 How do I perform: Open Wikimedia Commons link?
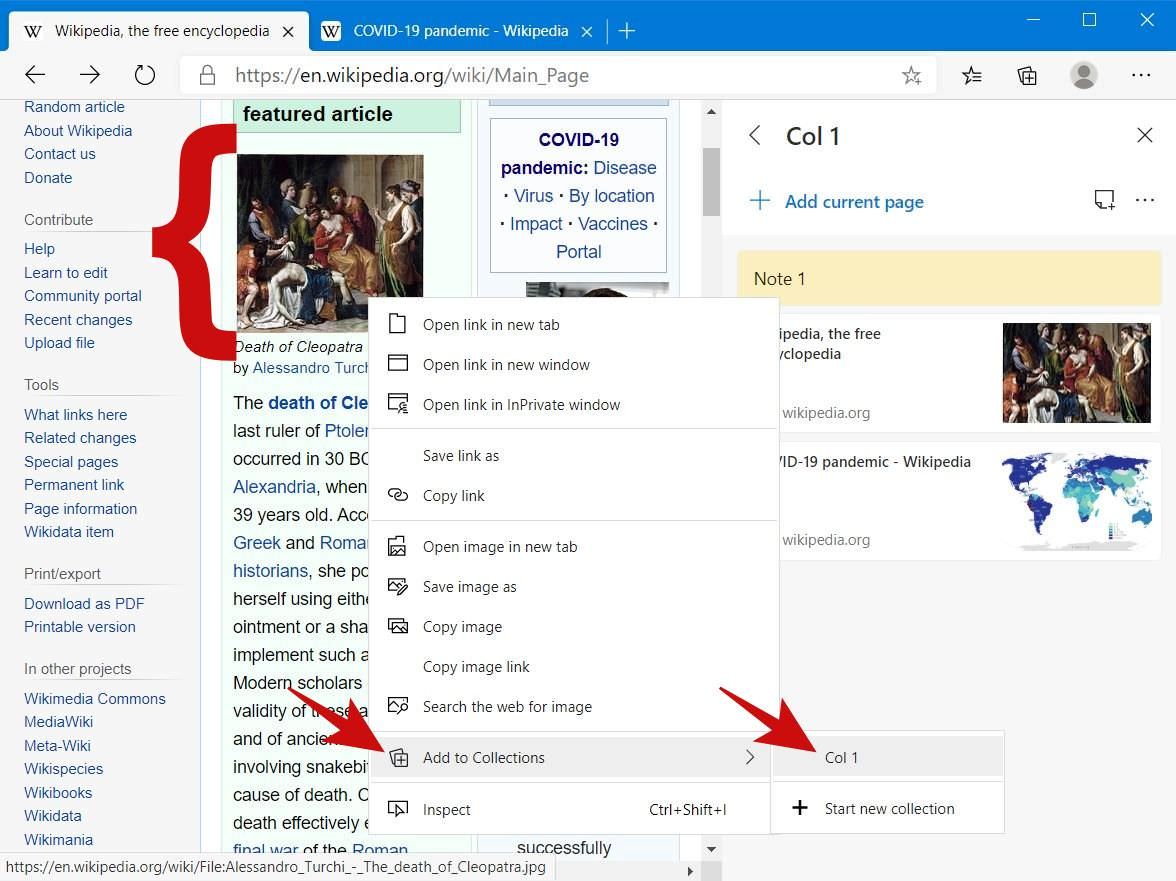94,698
